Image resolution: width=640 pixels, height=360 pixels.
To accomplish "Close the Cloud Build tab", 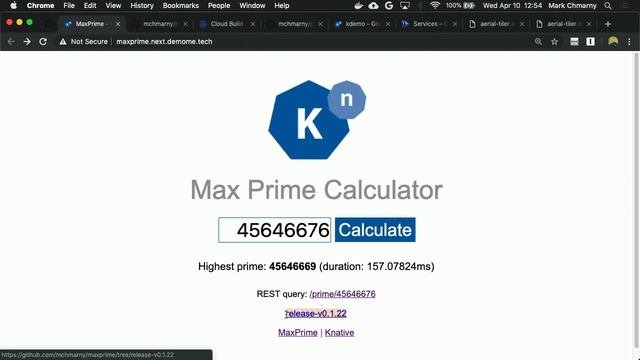I will (253, 24).
